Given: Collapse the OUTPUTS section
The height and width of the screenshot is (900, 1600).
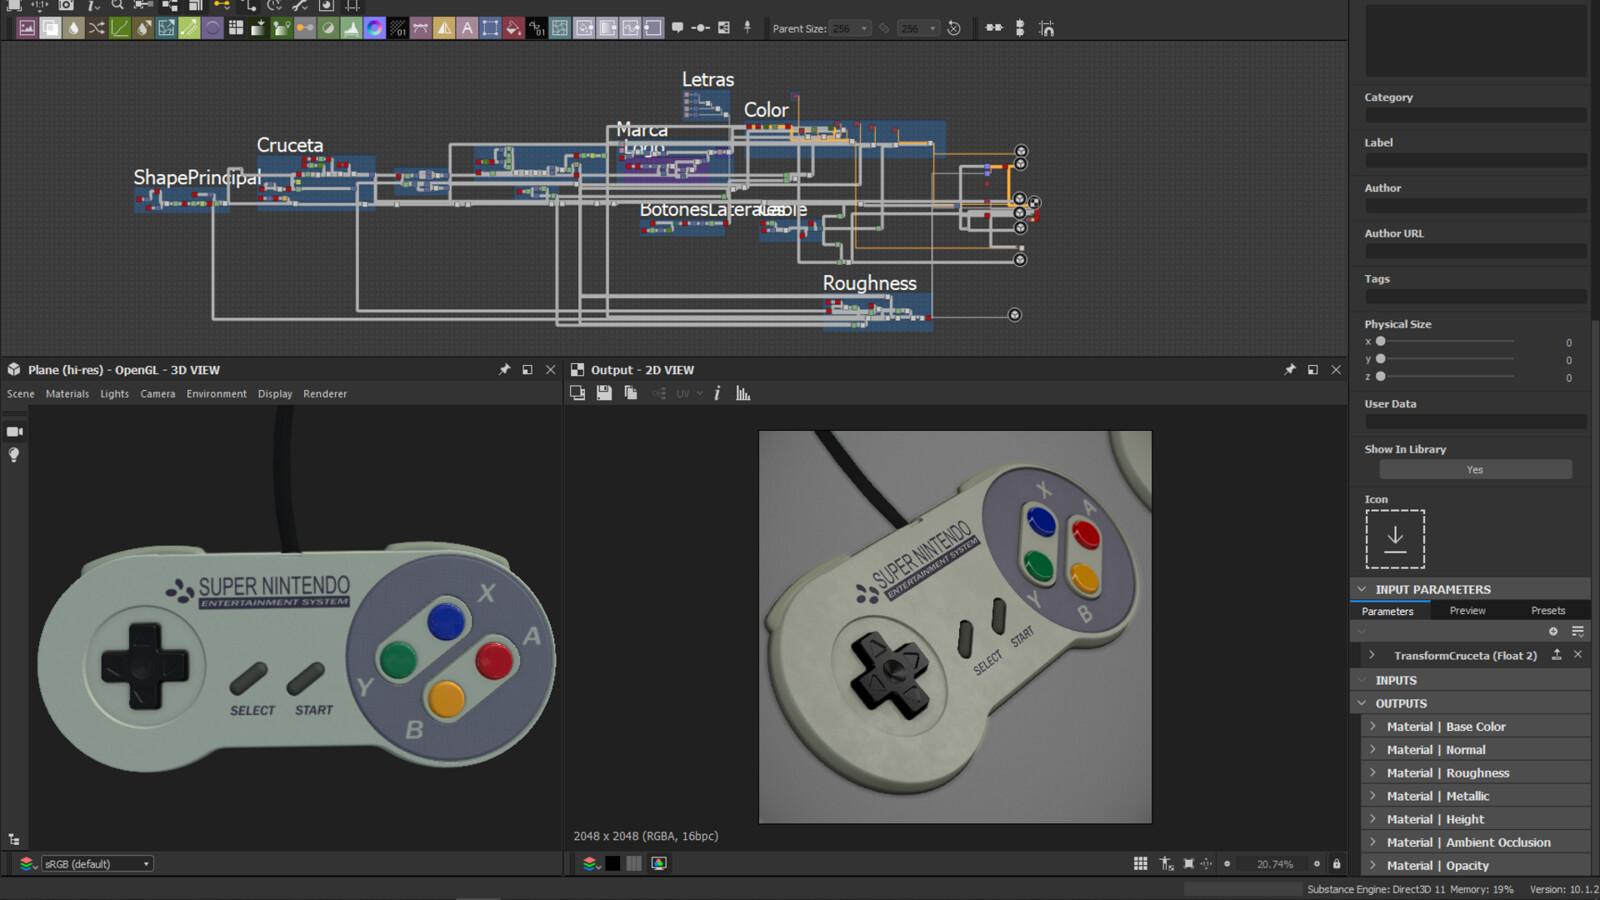Looking at the screenshot, I should 1361,703.
